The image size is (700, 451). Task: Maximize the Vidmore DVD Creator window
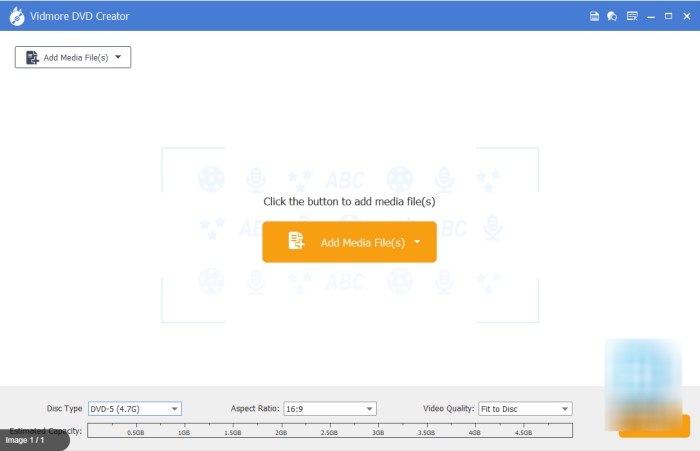pyautogui.click(x=668, y=16)
